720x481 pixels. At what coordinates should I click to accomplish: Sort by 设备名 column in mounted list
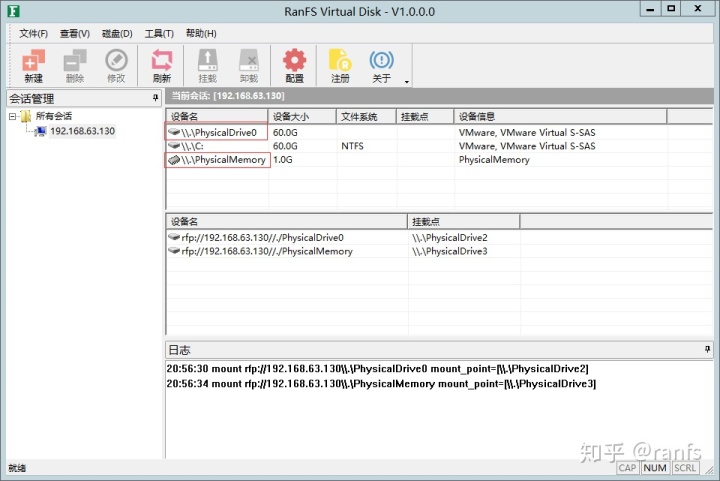click(287, 222)
